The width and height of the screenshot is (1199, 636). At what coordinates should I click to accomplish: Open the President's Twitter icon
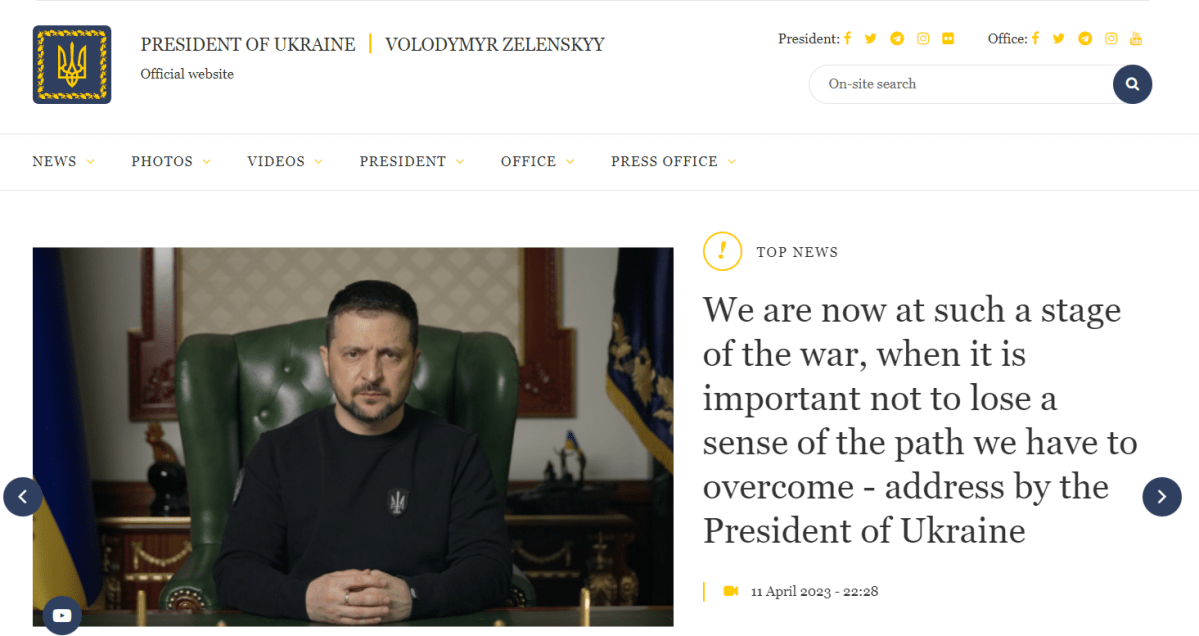pos(870,38)
